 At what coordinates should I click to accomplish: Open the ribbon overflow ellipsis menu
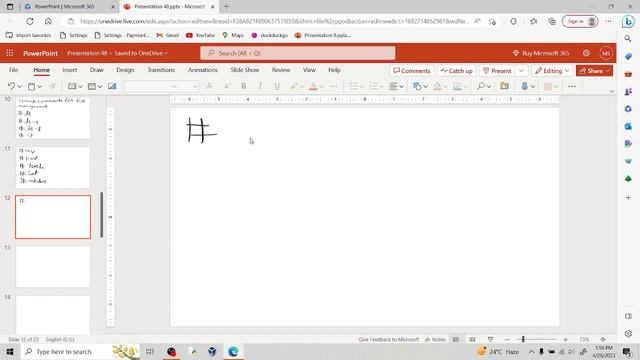(572, 86)
